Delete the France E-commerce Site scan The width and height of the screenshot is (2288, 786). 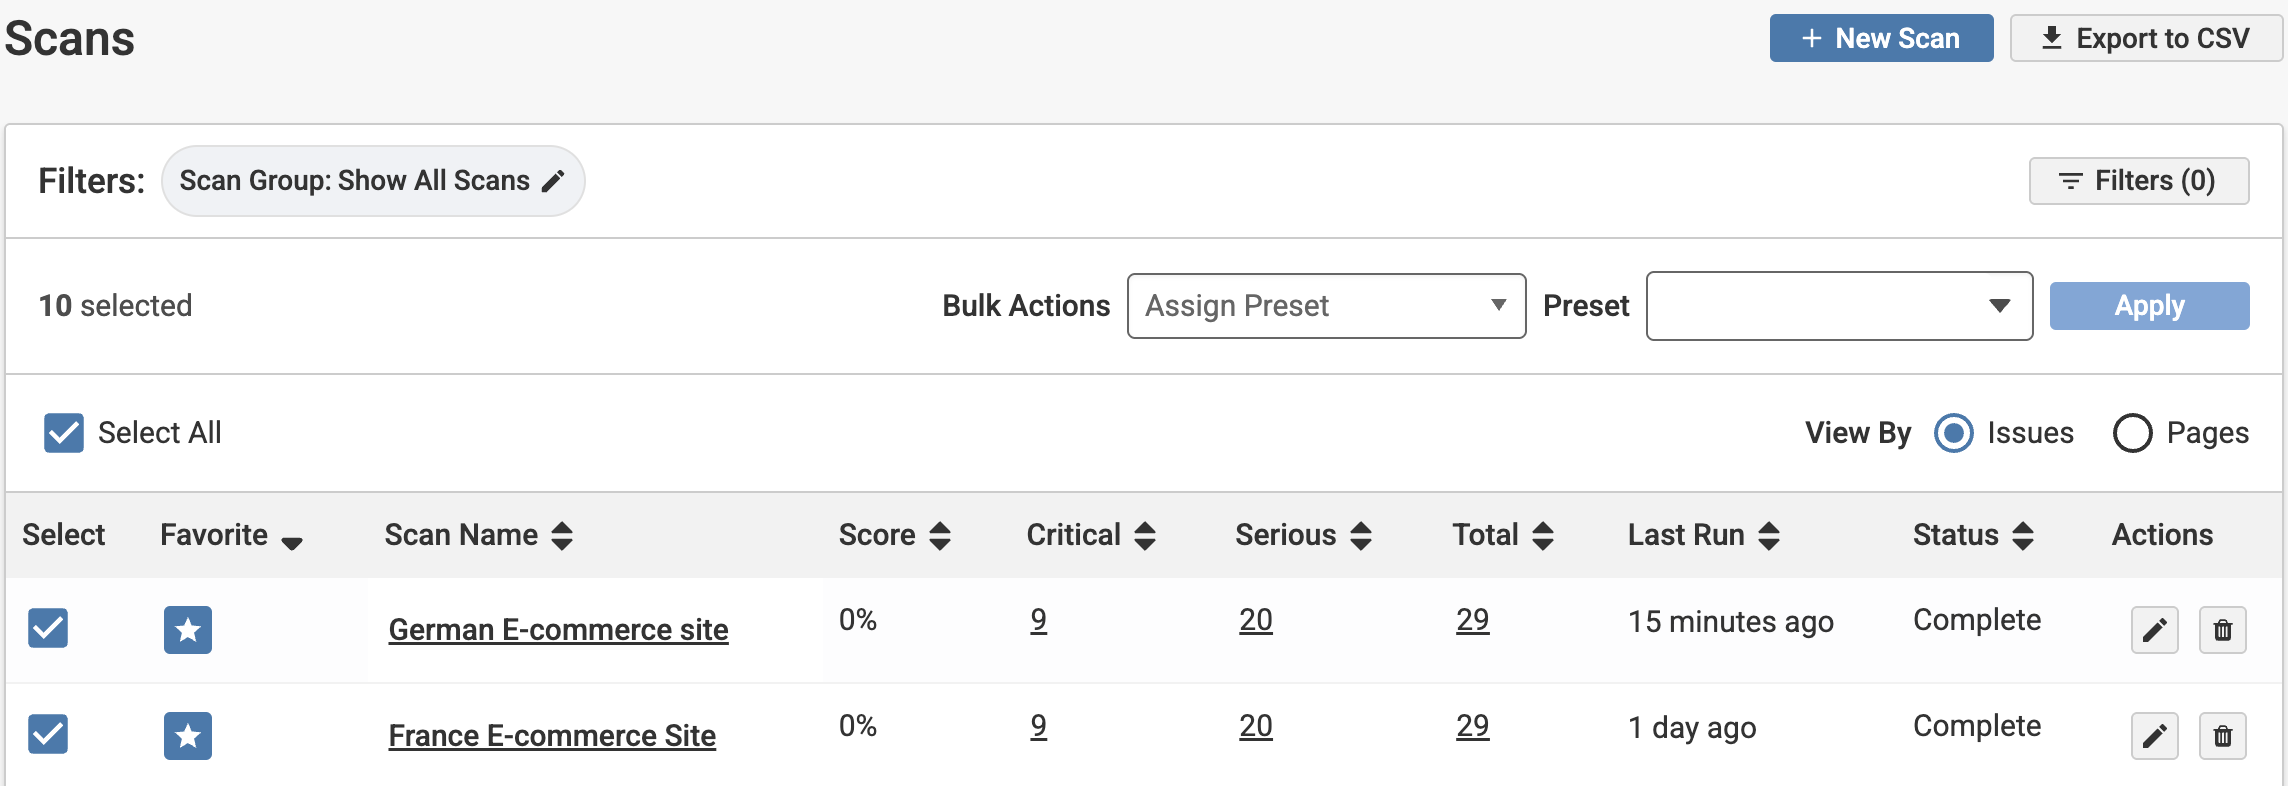click(2222, 736)
